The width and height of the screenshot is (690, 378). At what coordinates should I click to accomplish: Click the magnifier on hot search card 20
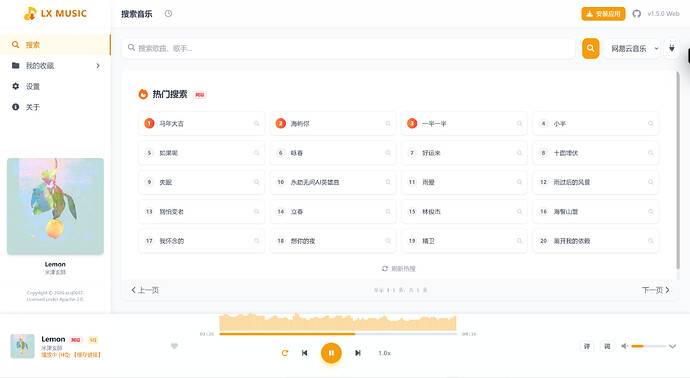[650, 241]
